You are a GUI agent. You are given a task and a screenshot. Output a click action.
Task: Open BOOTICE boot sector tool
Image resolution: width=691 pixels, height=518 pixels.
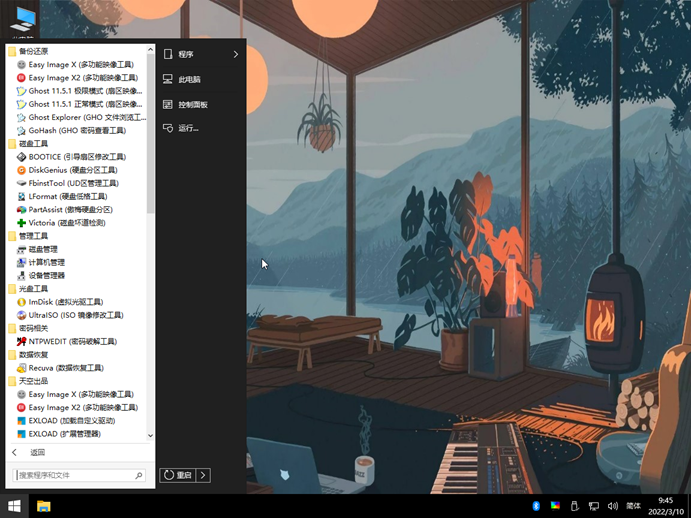pyautogui.click(x=76, y=157)
